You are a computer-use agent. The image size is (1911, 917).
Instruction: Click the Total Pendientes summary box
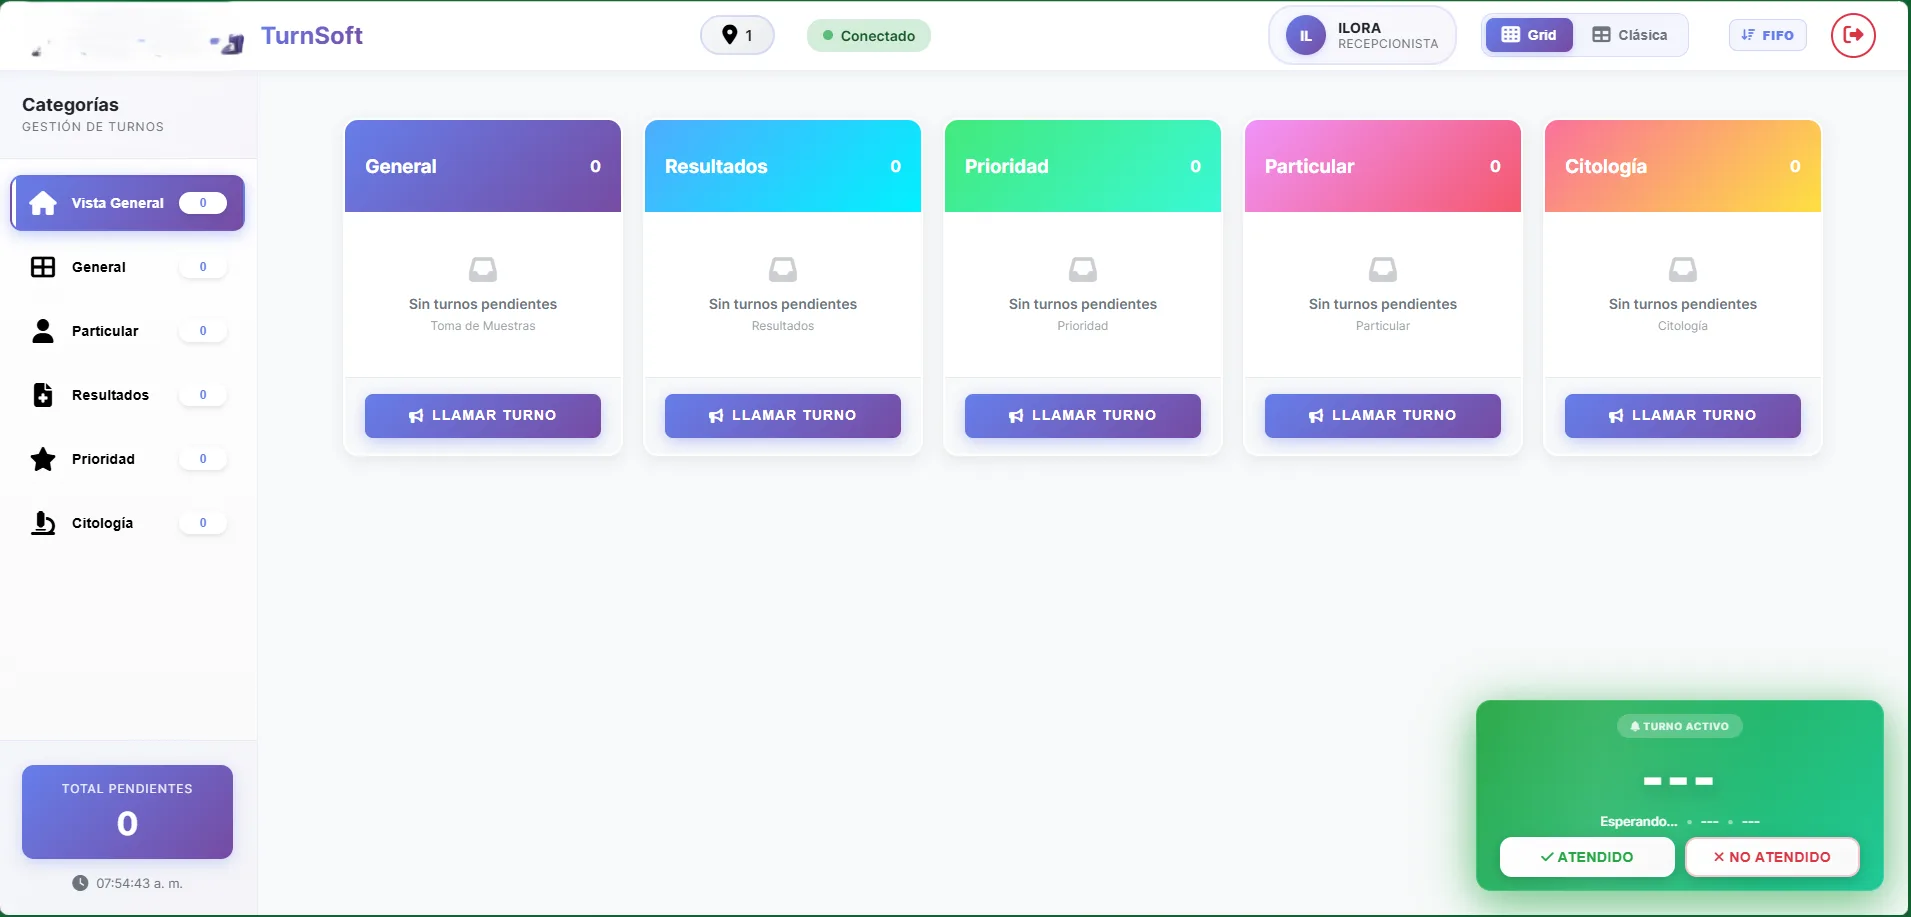128,812
